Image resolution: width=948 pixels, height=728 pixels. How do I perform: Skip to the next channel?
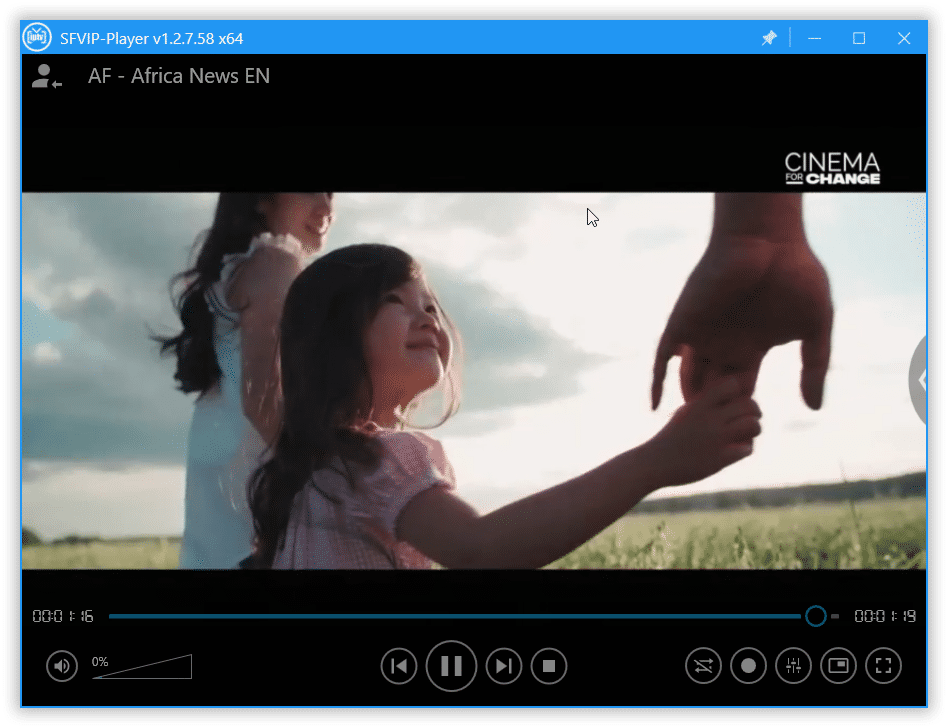pyautogui.click(x=504, y=666)
